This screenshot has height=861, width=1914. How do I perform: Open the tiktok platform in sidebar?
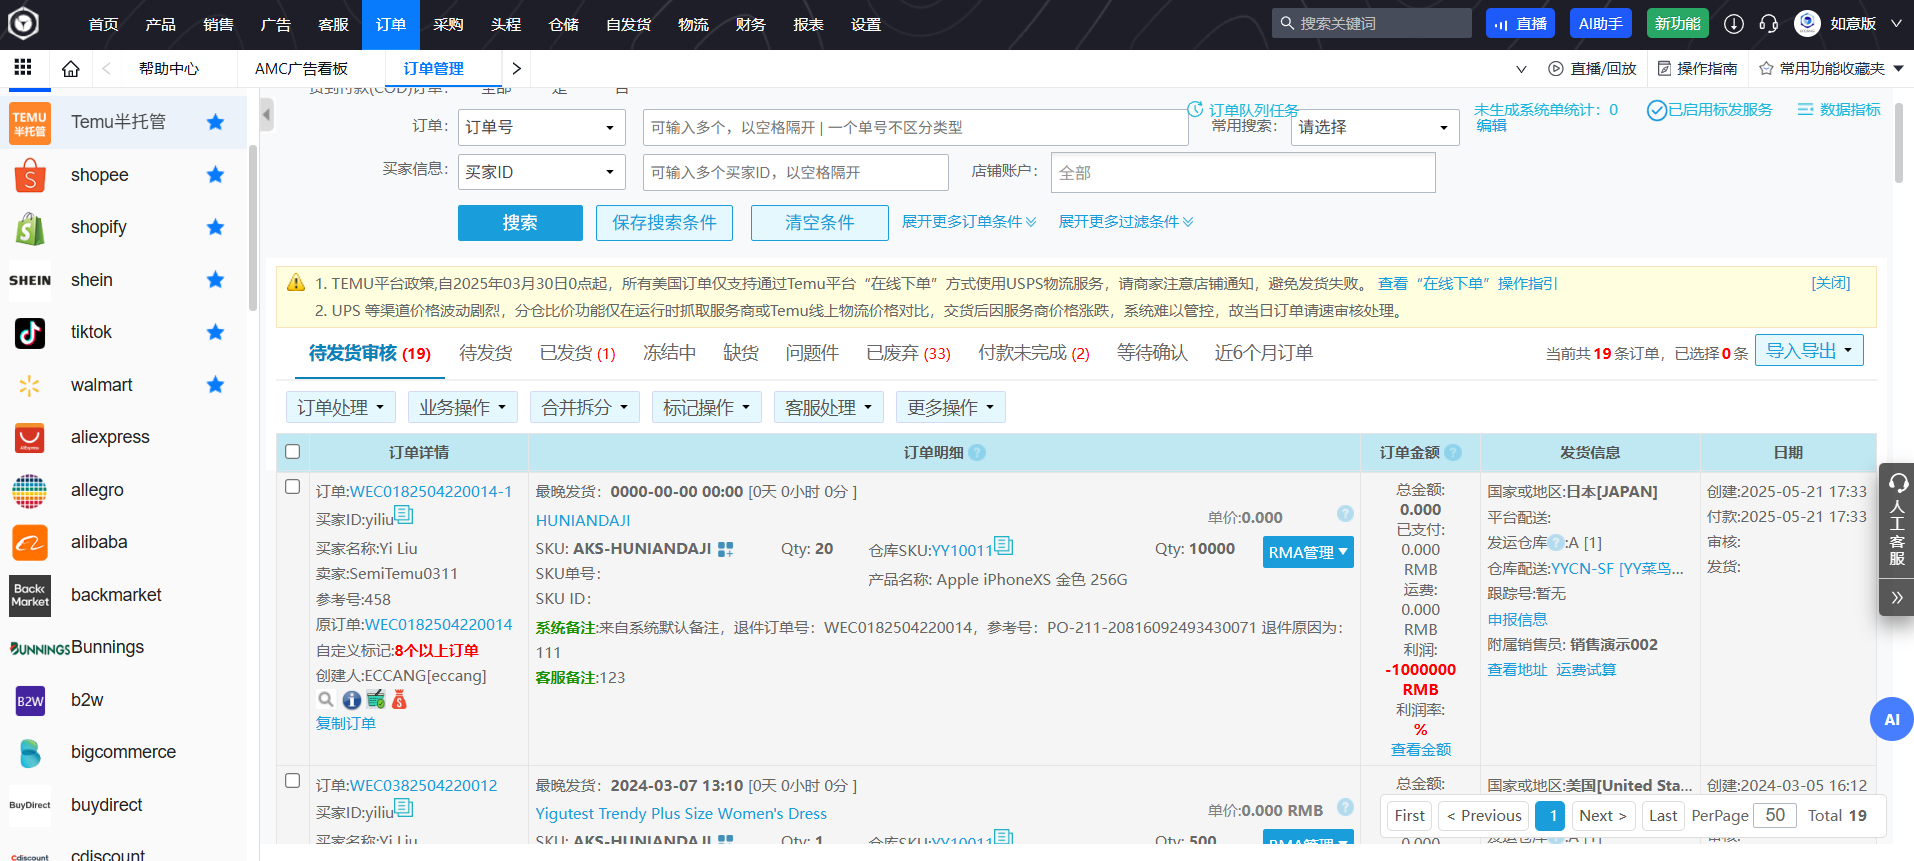[x=91, y=332]
